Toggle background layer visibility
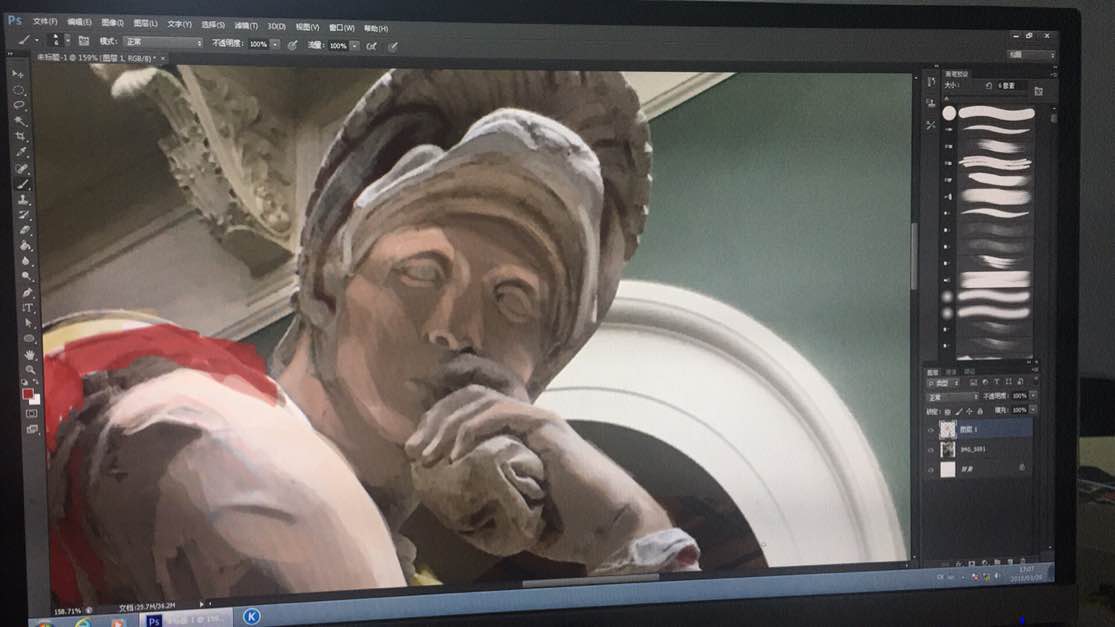The height and width of the screenshot is (627, 1115). pos(931,469)
